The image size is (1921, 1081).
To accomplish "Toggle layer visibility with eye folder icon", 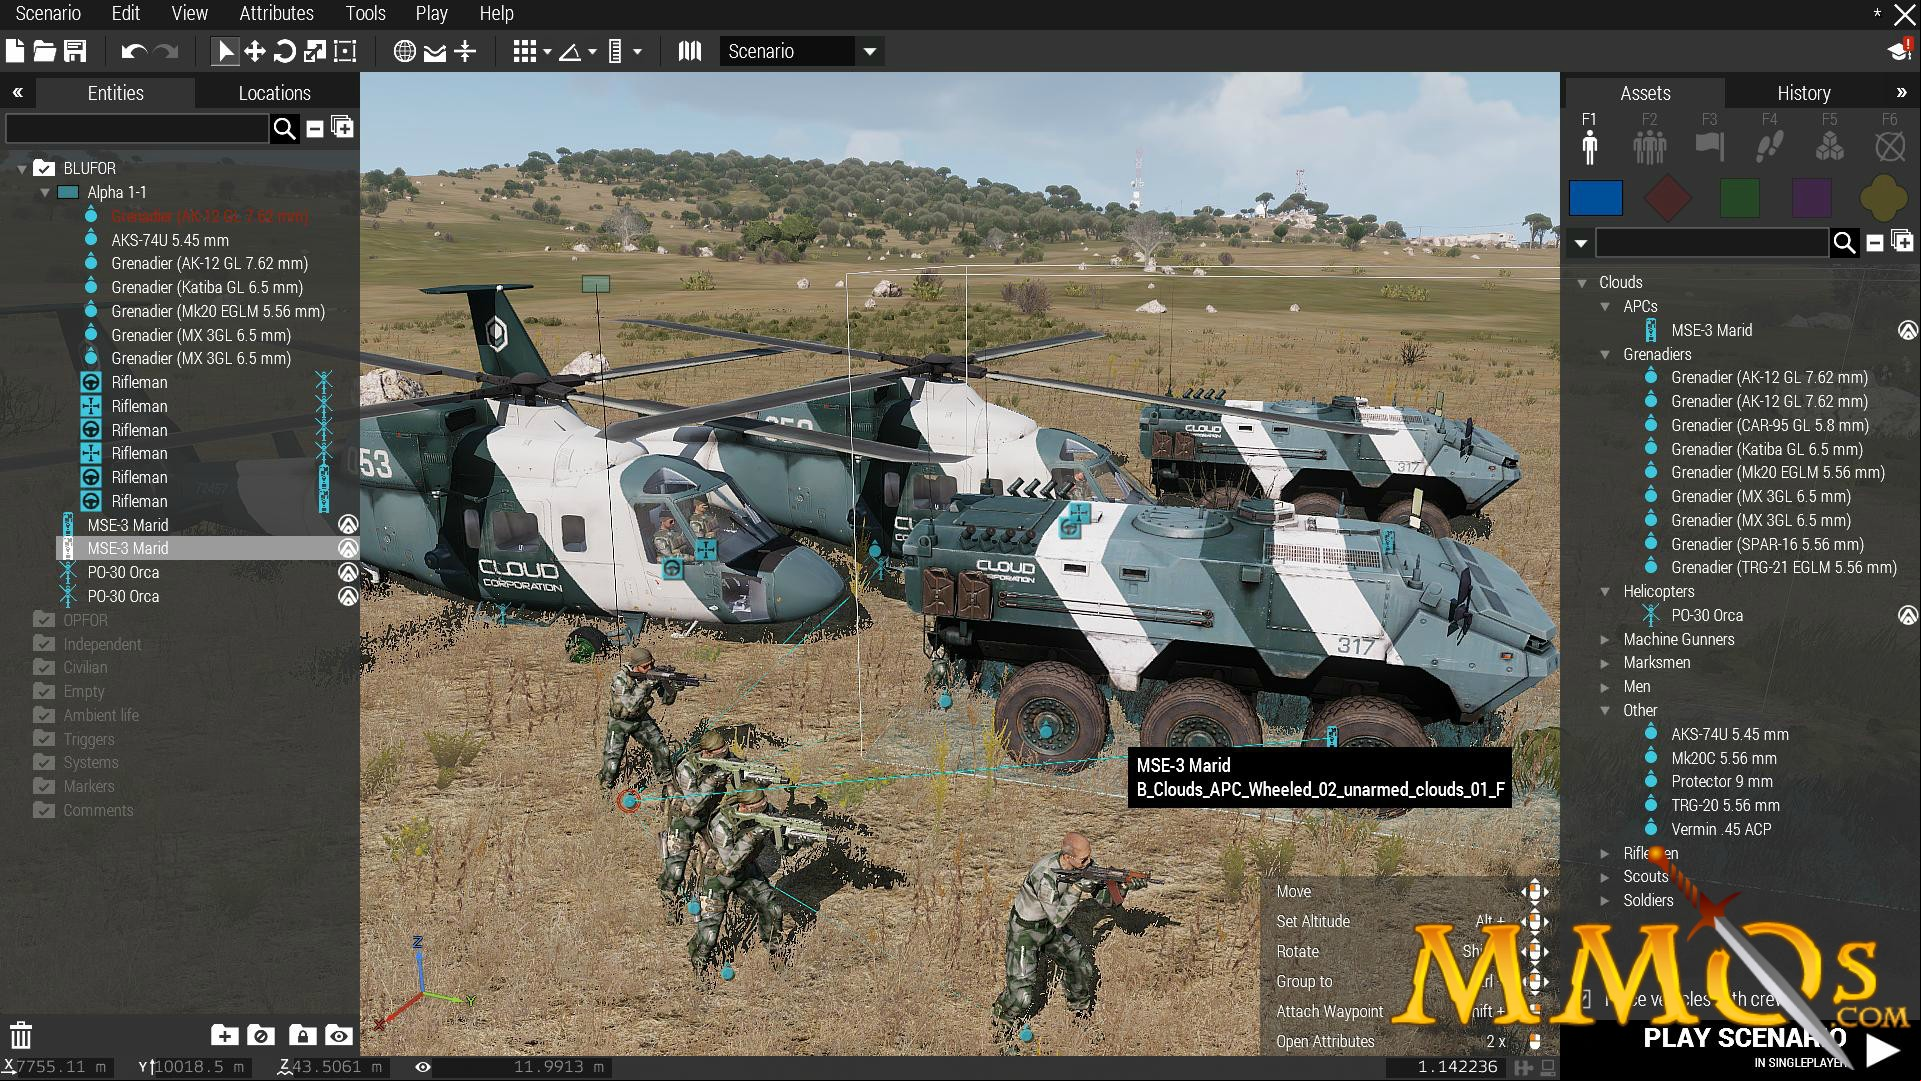I will pyautogui.click(x=339, y=1035).
